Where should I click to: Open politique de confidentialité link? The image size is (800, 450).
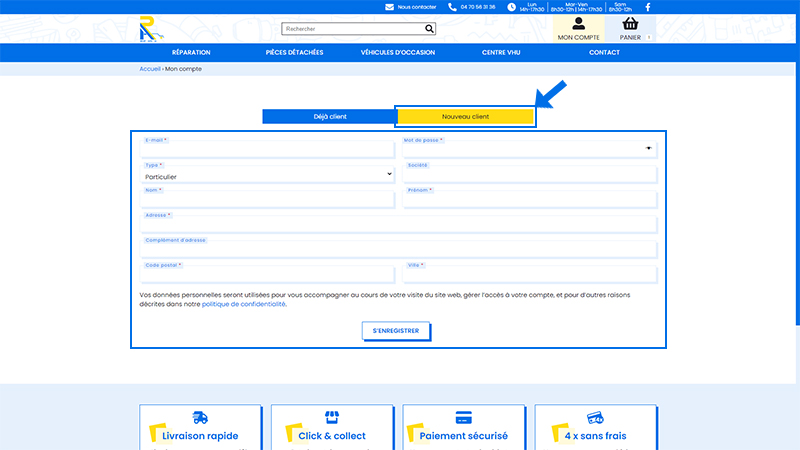244,304
